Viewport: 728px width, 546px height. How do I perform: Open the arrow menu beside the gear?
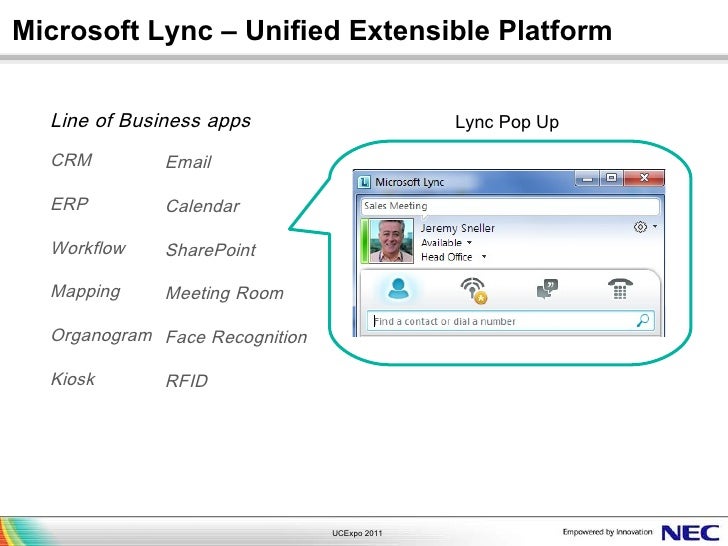coord(655,227)
